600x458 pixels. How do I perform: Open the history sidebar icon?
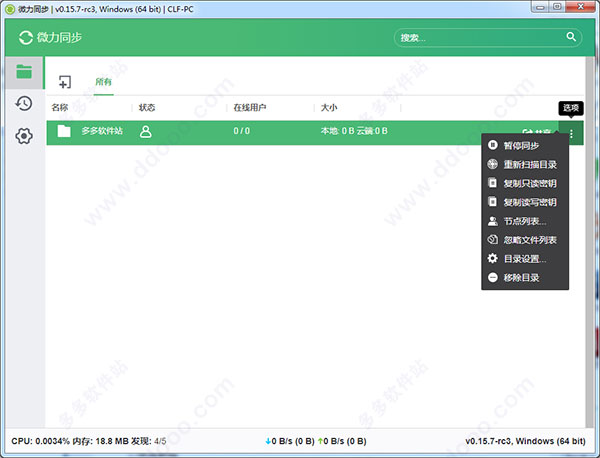pos(24,104)
